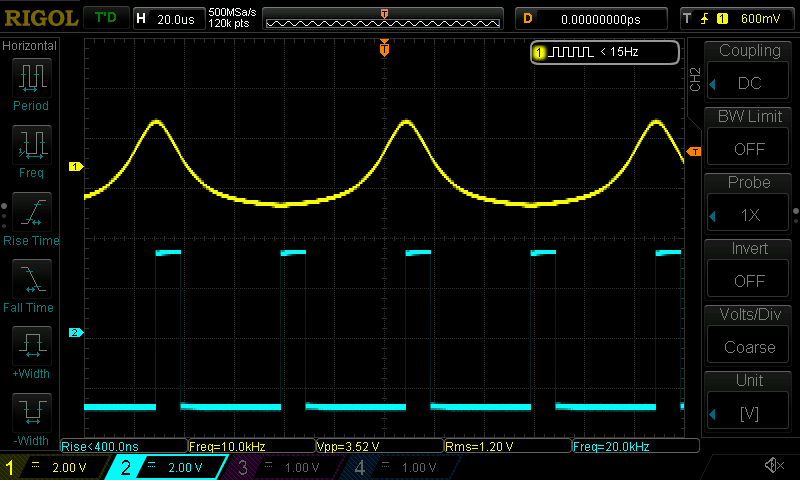This screenshot has height=480, width=800.
Task: Click the Horizontal menu header
Action: click(30, 45)
